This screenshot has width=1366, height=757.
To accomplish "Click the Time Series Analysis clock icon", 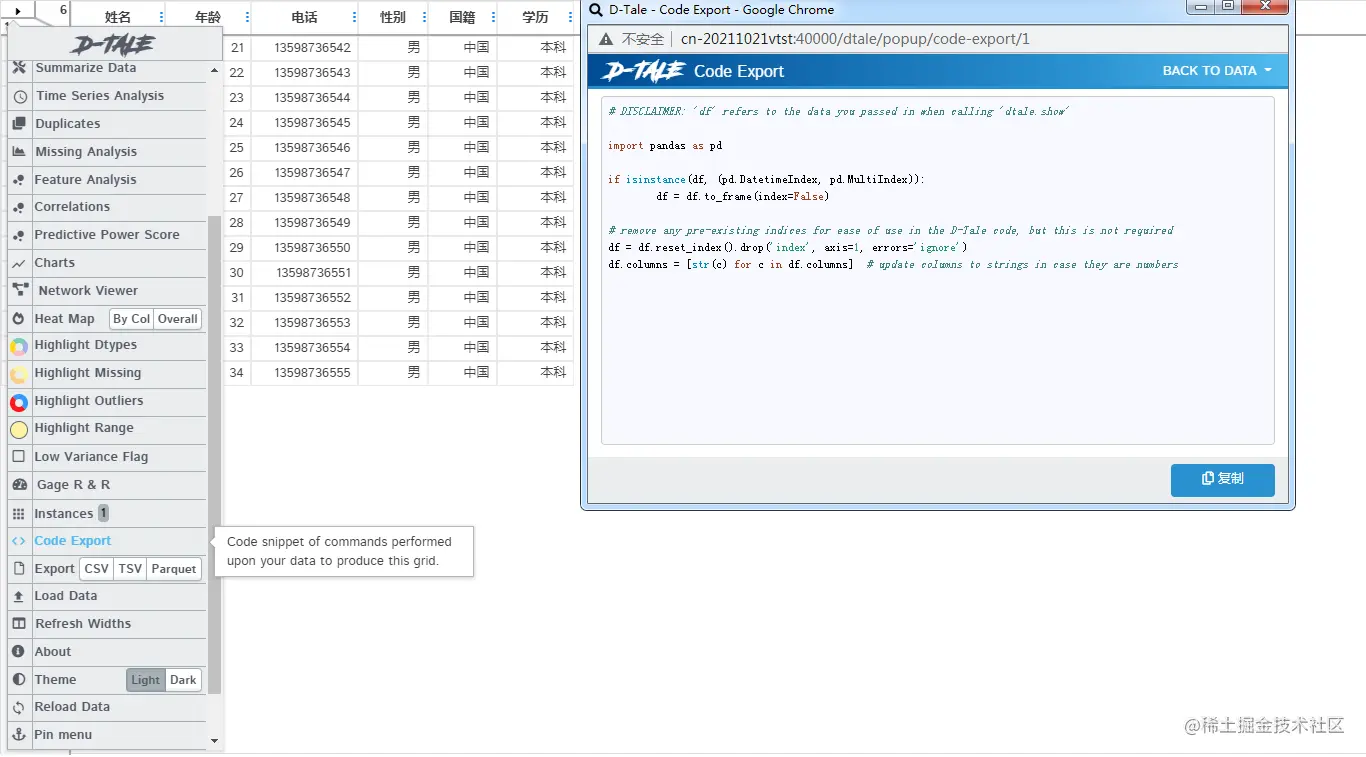I will (20, 97).
